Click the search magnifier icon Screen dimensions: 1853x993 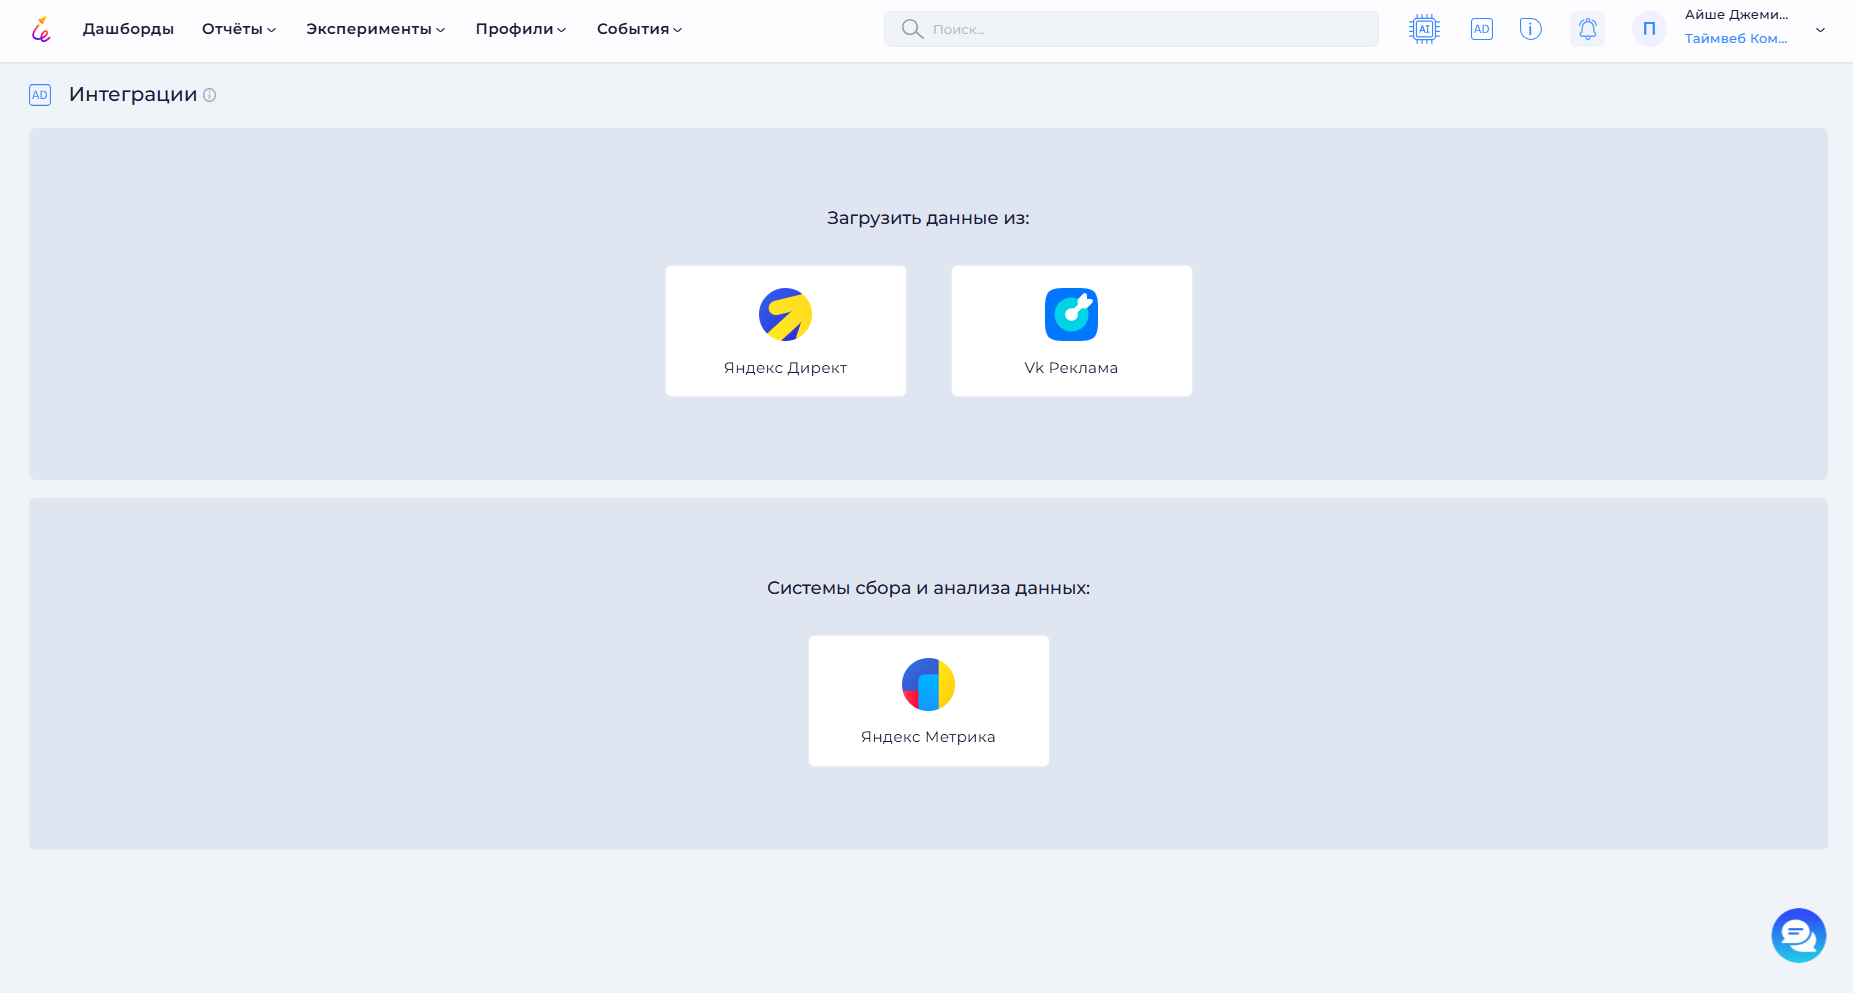[x=911, y=28]
